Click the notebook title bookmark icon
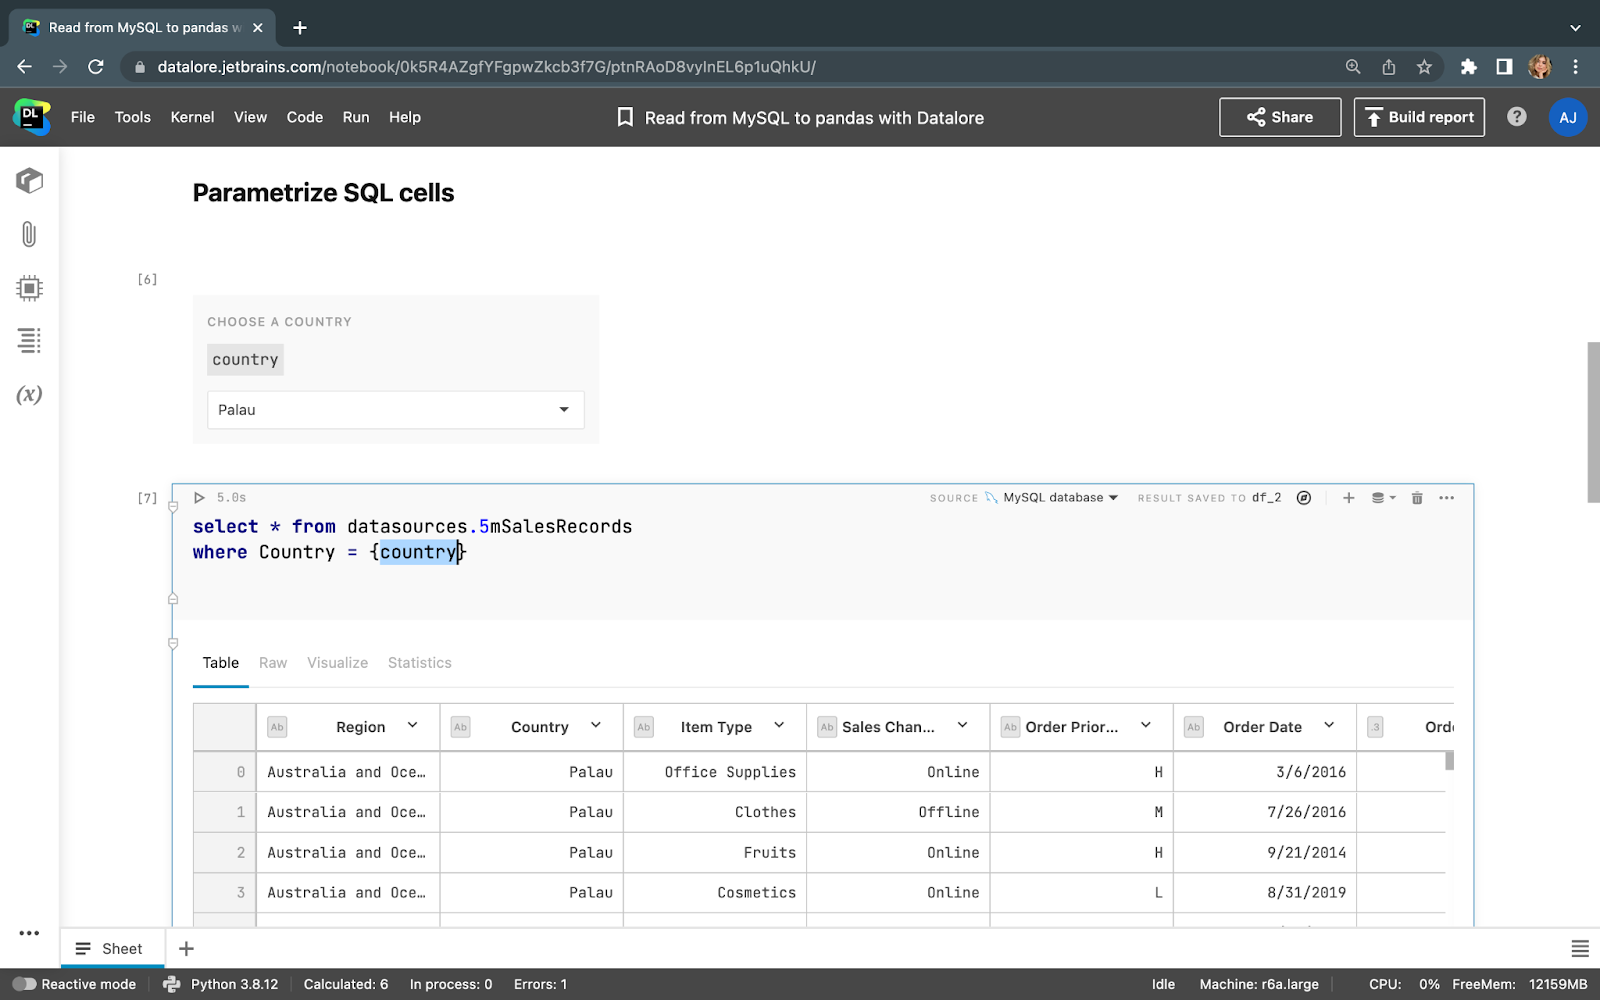 [x=625, y=117]
